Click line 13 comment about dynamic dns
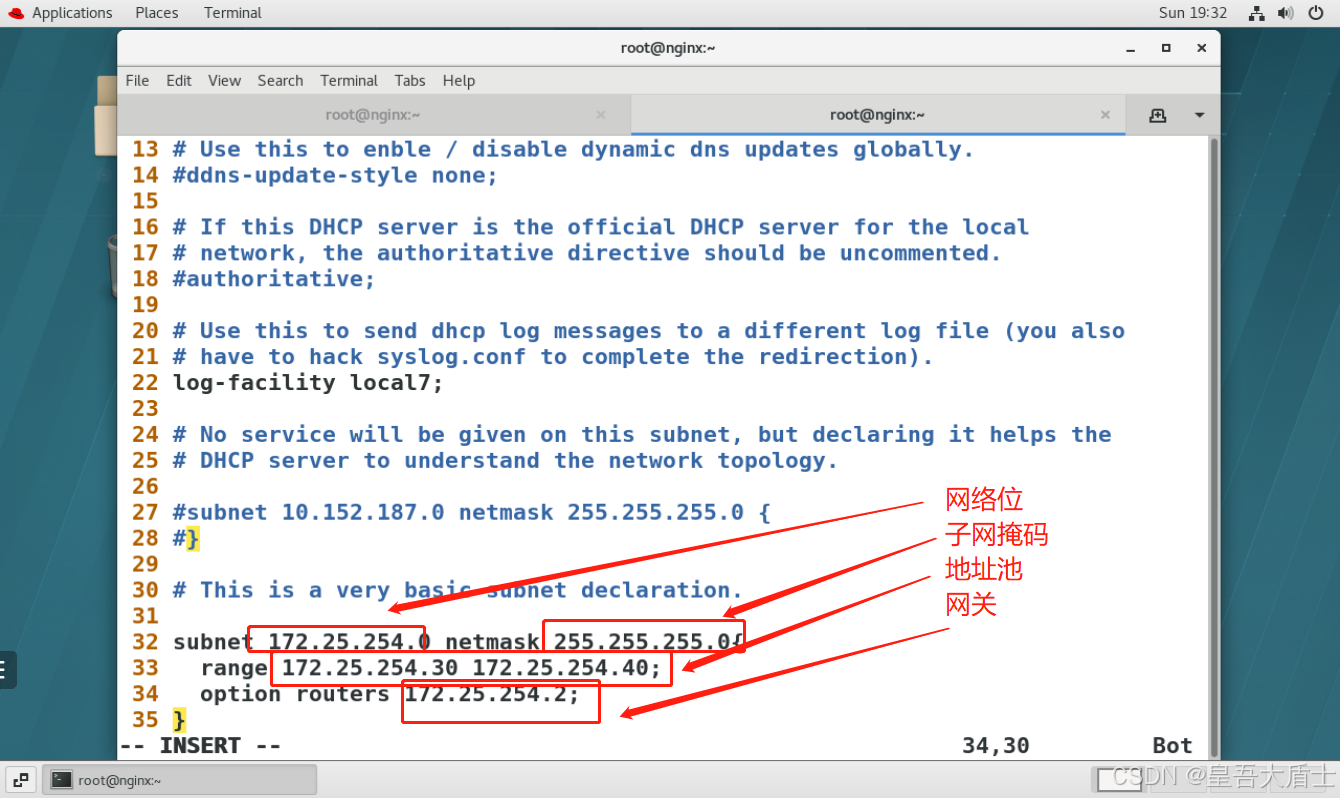This screenshot has width=1340, height=798. (x=573, y=149)
